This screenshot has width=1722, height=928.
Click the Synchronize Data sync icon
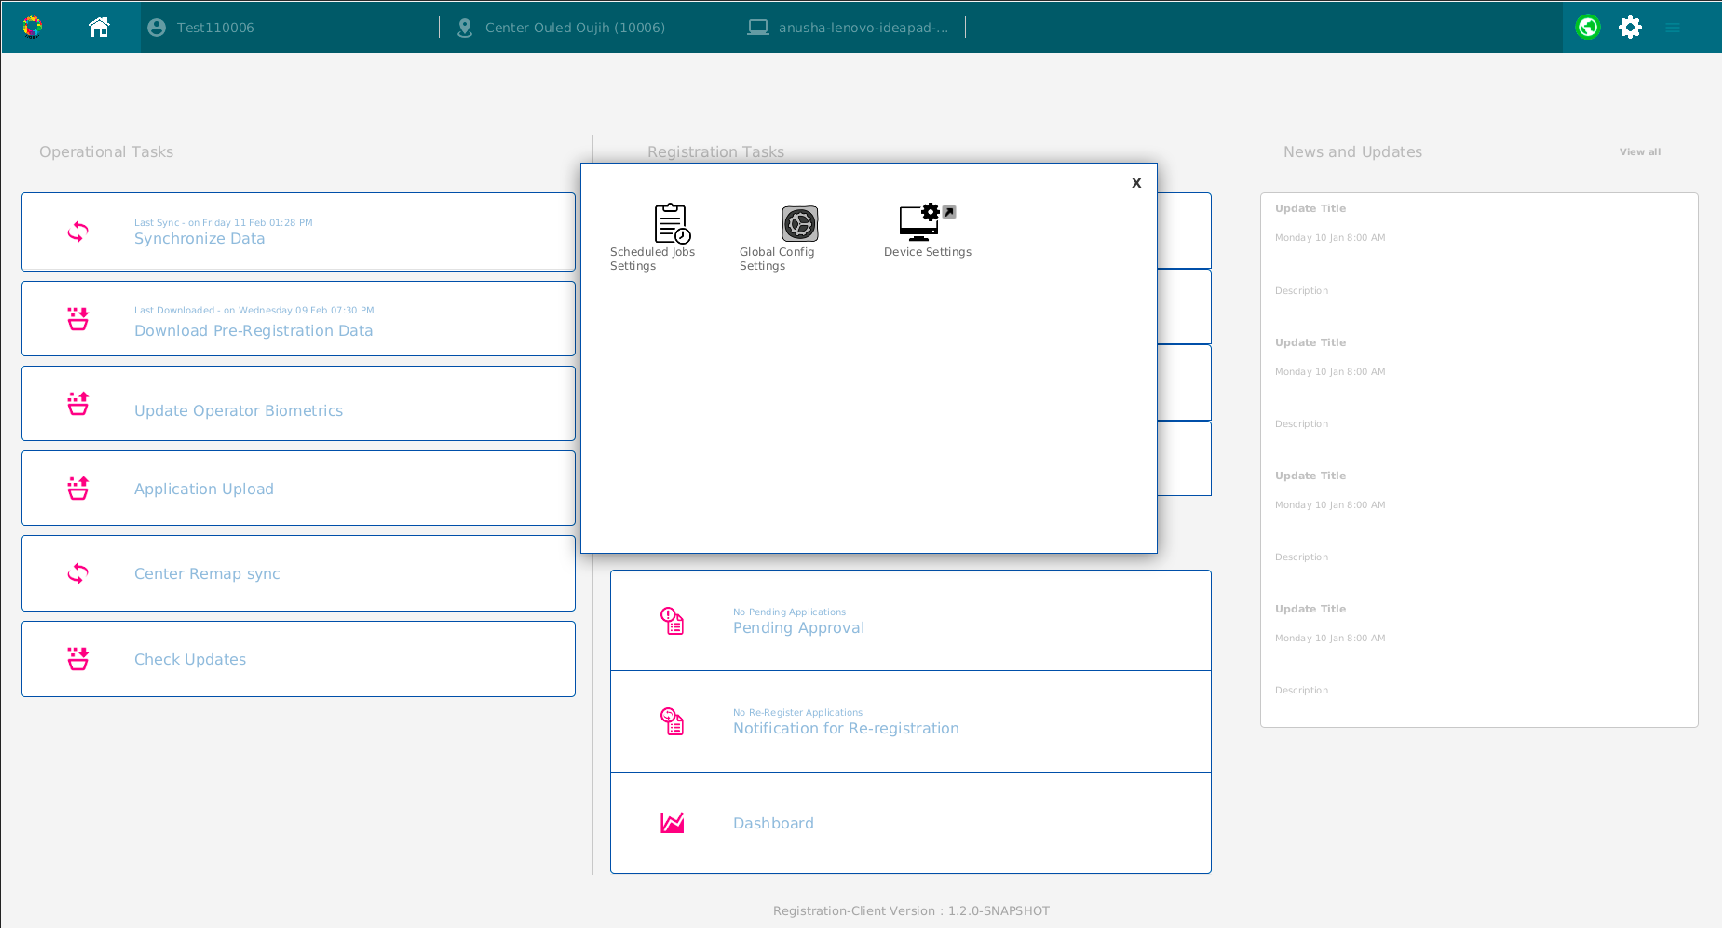coord(78,232)
